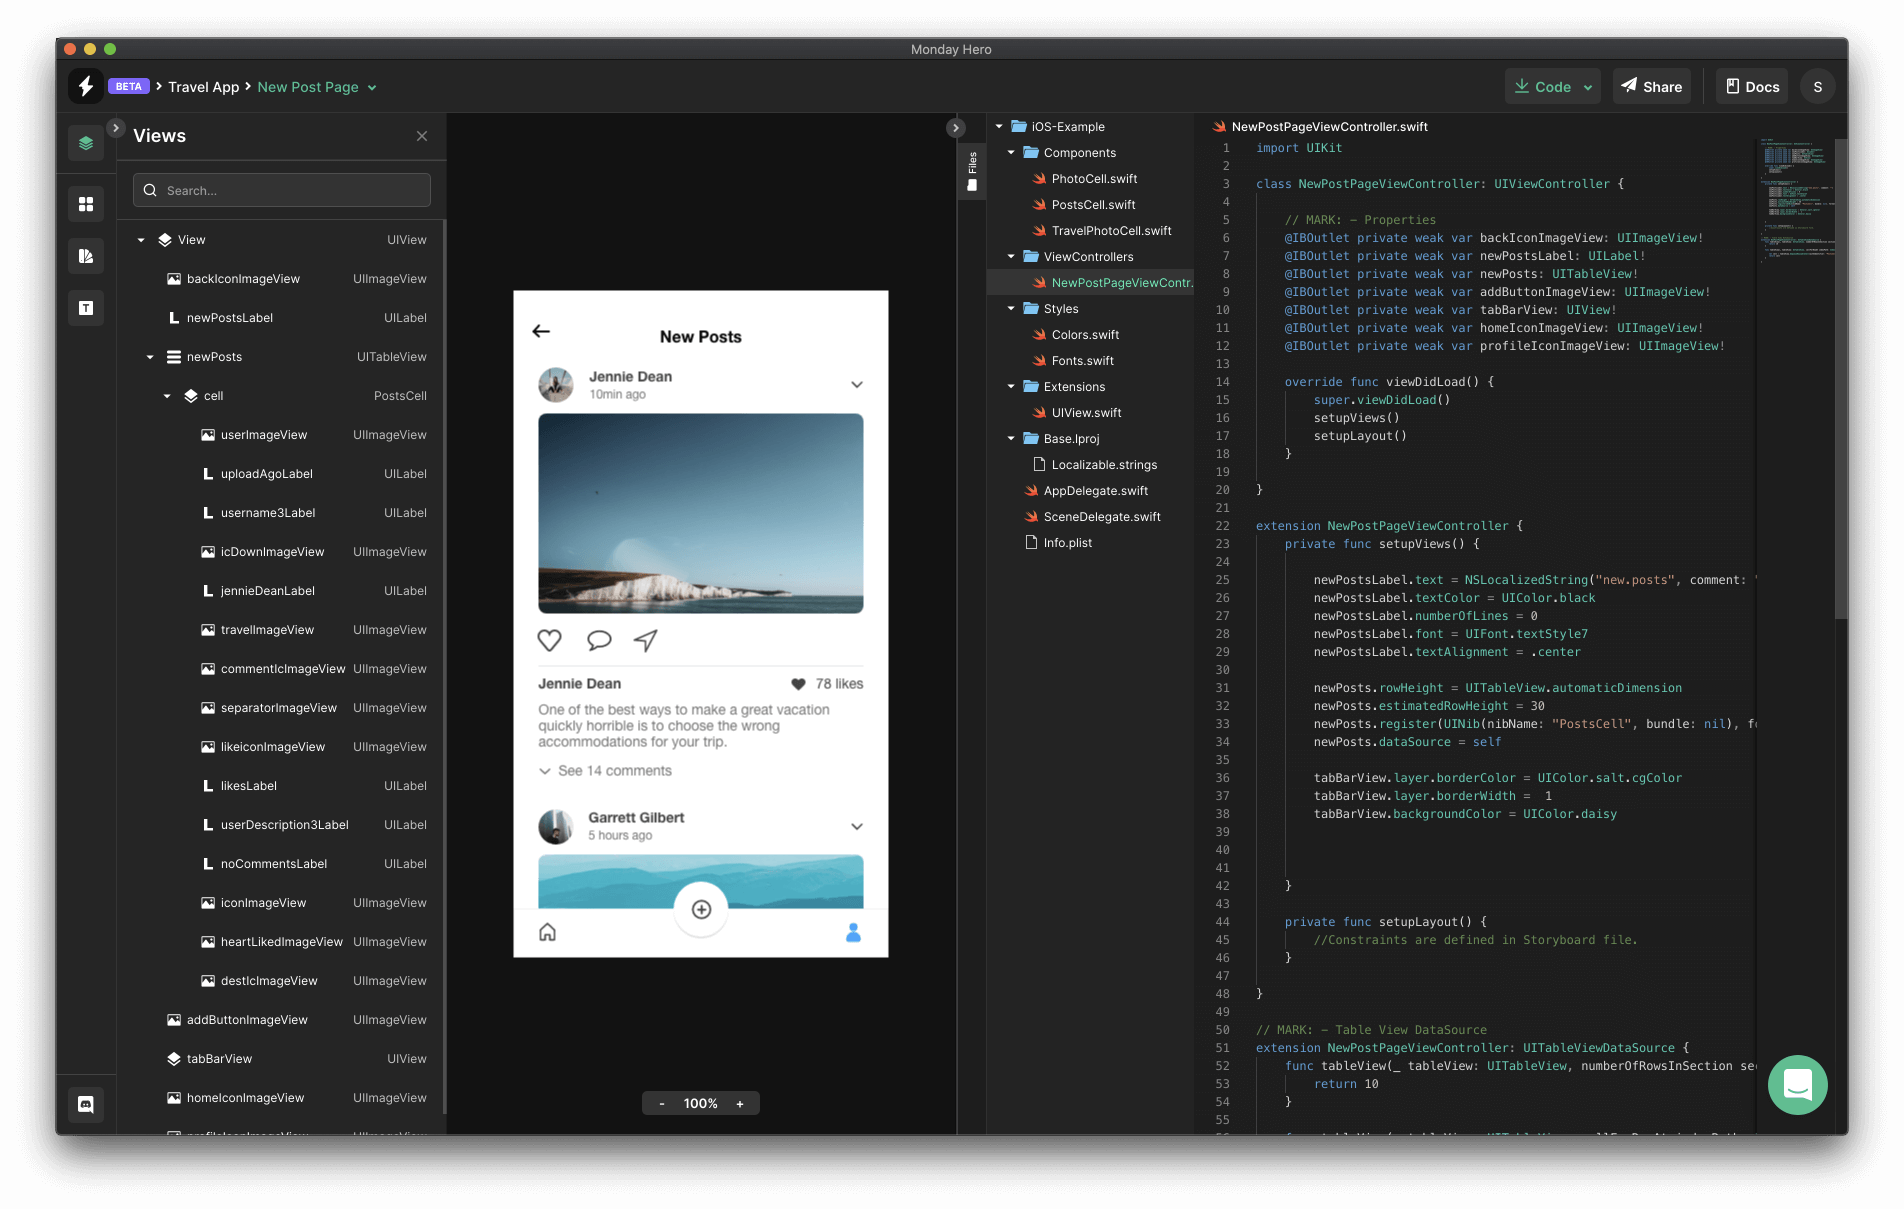Increase canvas zoom with the plus control
The image size is (1904, 1209).
click(x=740, y=1103)
